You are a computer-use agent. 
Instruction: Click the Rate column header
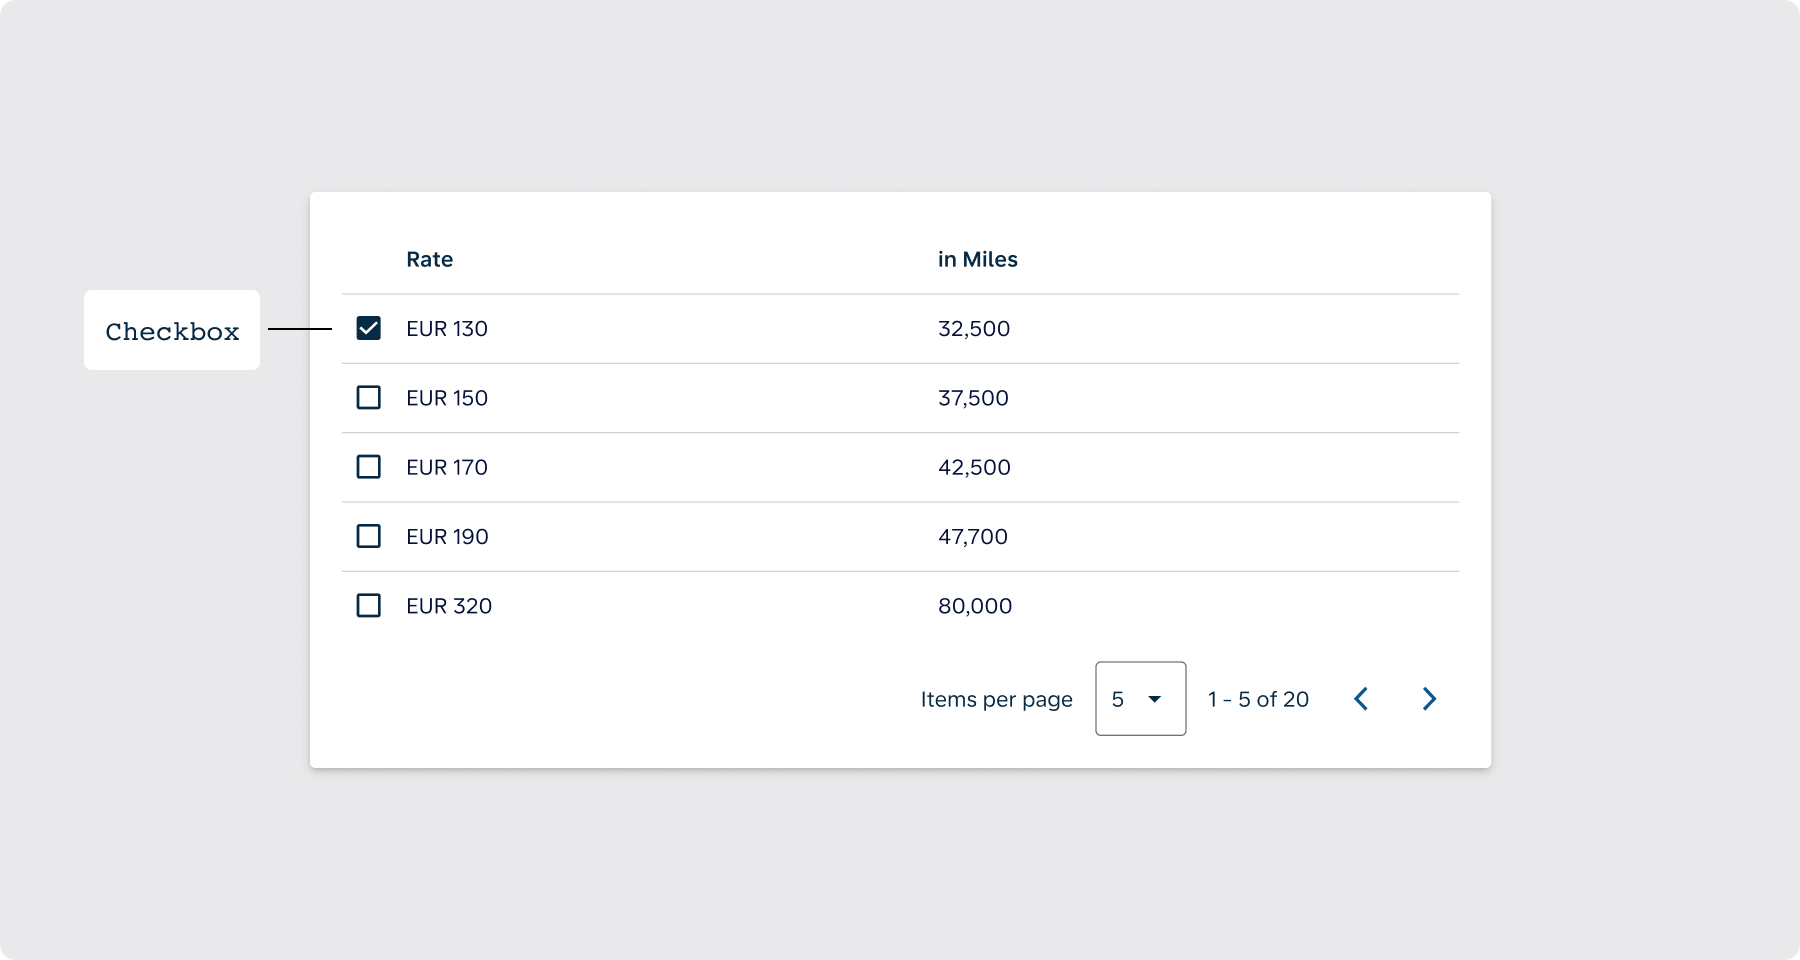pos(429,260)
